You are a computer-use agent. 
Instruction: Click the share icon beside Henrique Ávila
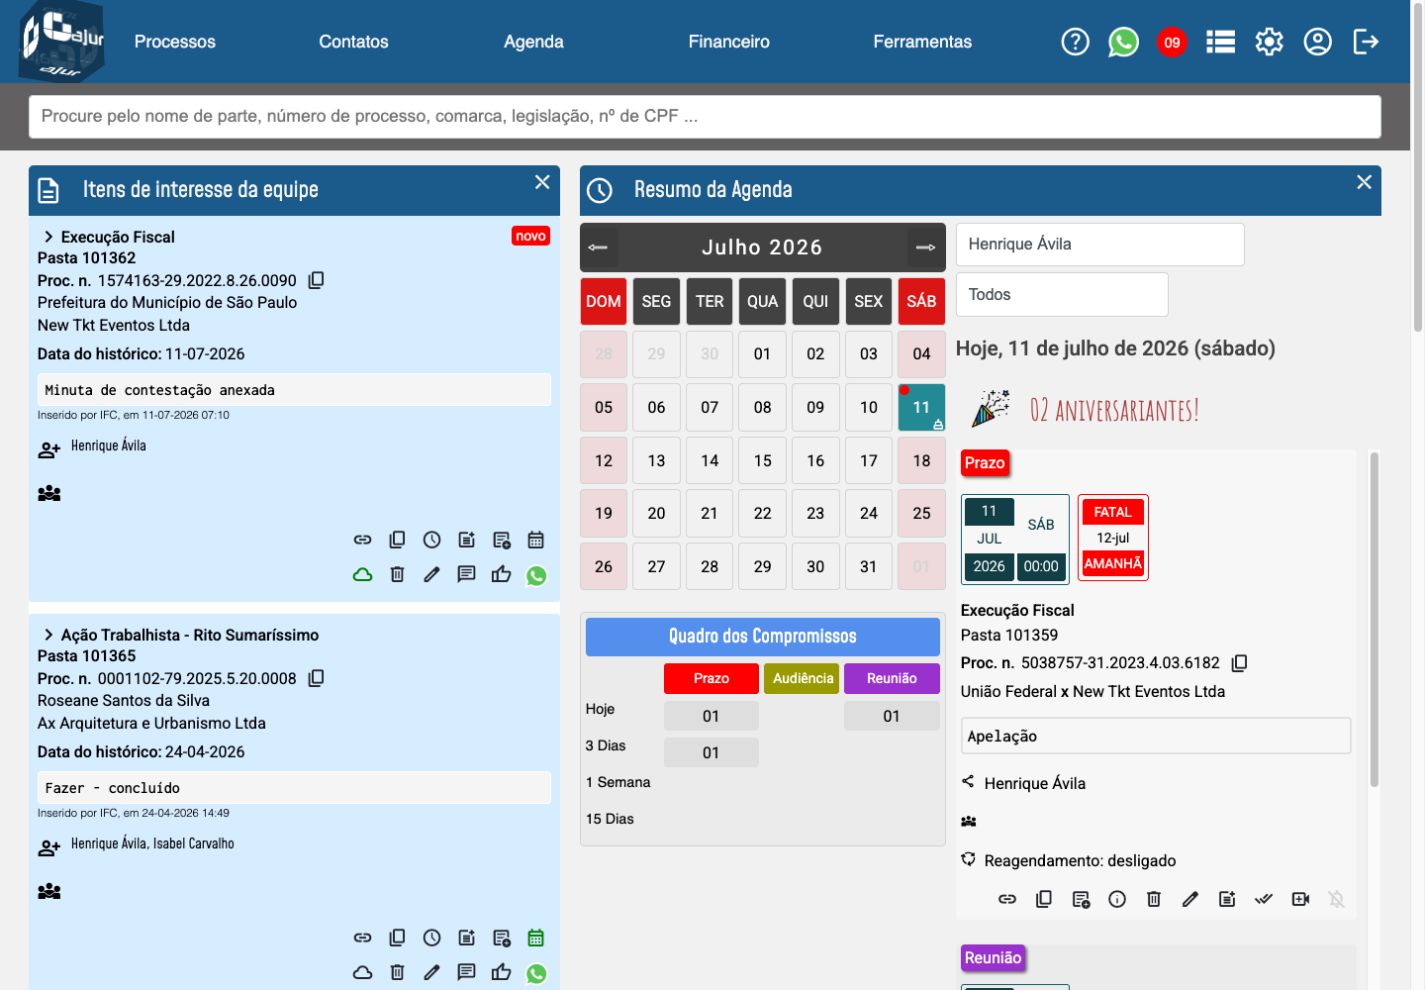coord(968,782)
